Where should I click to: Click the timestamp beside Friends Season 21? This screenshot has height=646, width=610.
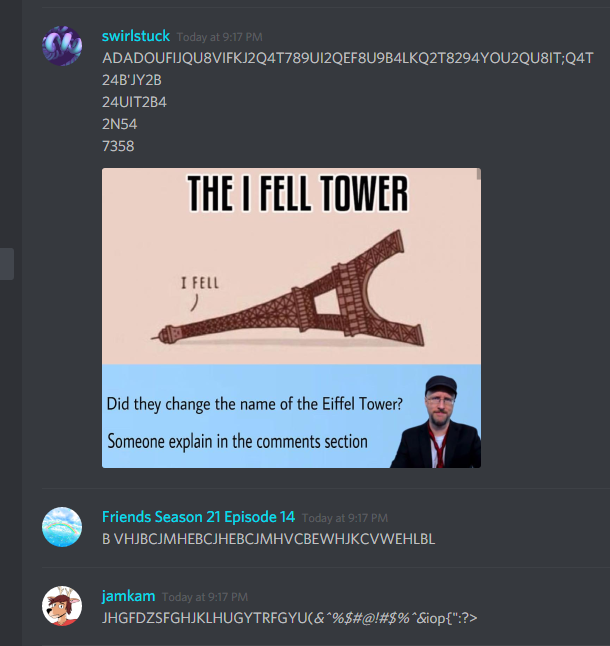tap(345, 518)
